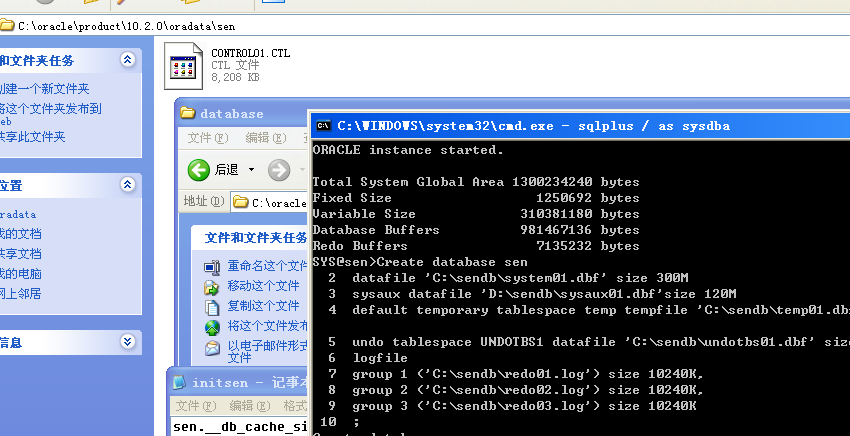Open the Edit menu in initsen Notepad

pyautogui.click(x=249, y=406)
